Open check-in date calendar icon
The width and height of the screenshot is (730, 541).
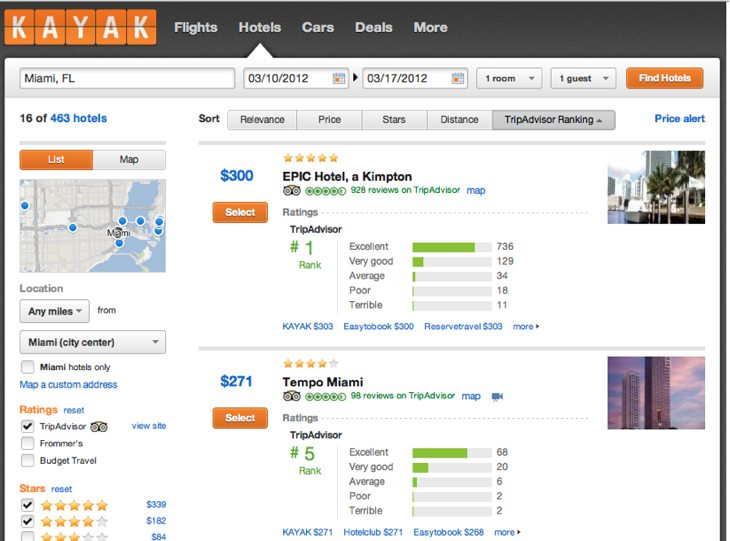(x=339, y=78)
